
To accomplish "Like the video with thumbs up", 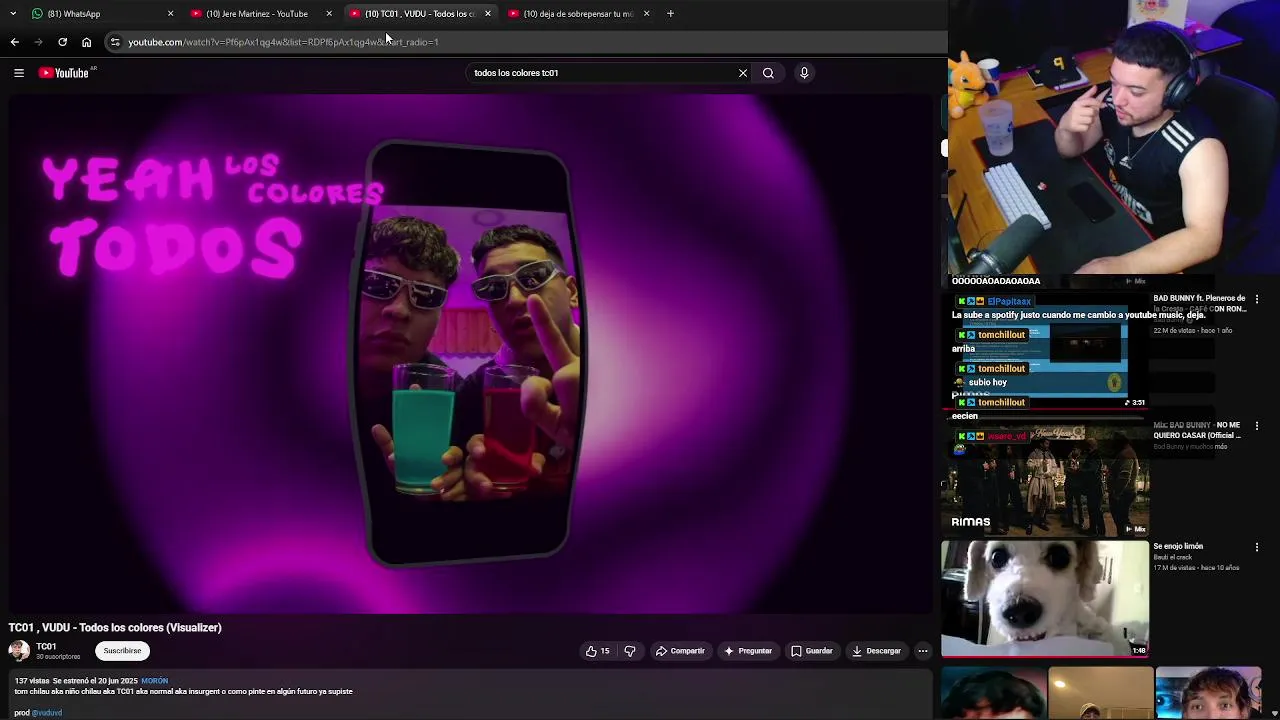I will click(598, 651).
